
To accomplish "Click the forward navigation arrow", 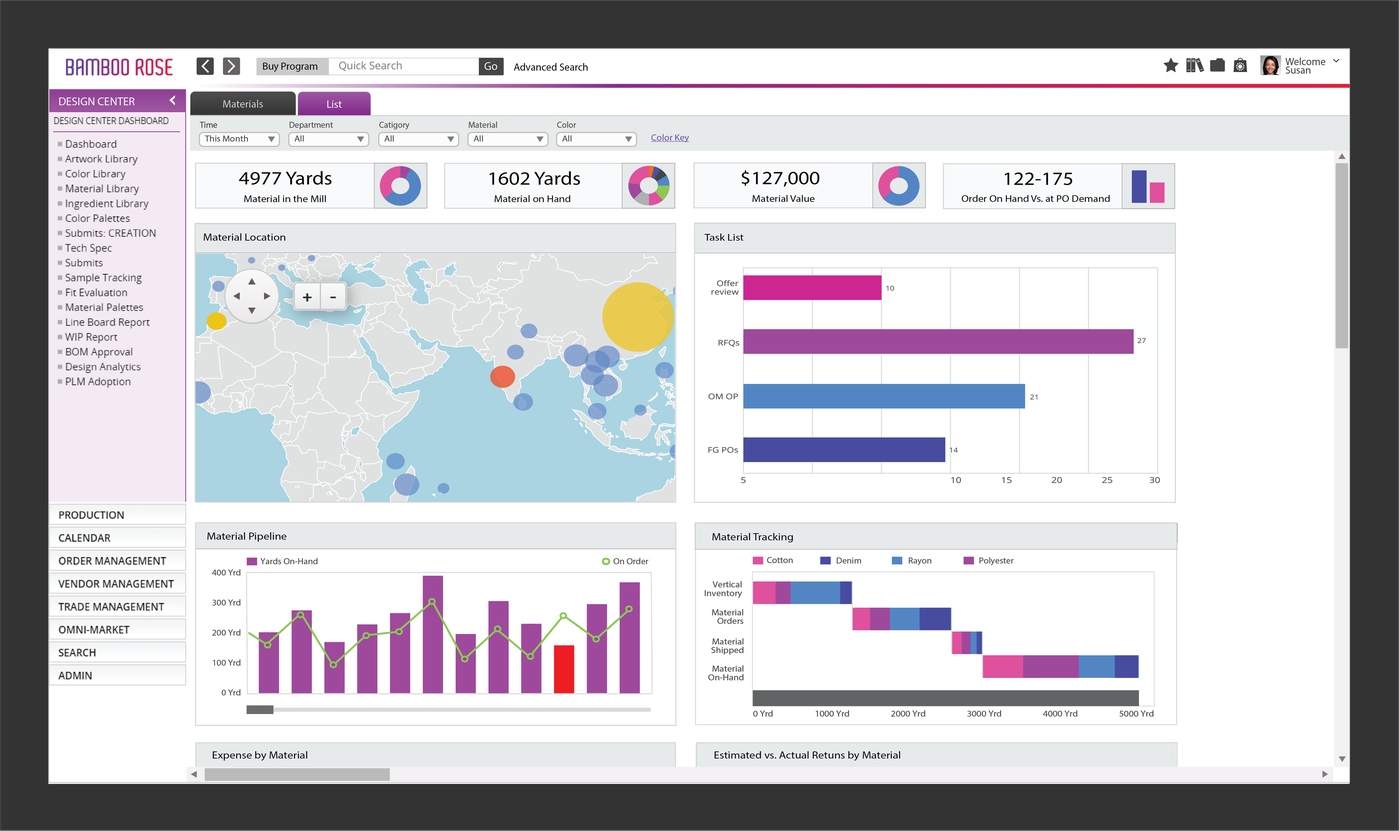I will coord(231,66).
